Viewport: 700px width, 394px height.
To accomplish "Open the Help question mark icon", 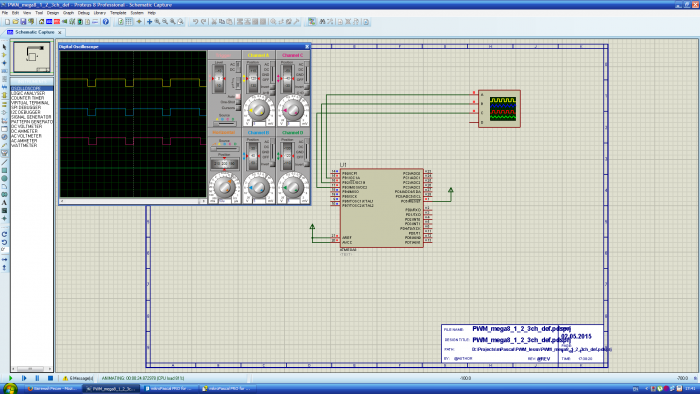I will (106, 21).
